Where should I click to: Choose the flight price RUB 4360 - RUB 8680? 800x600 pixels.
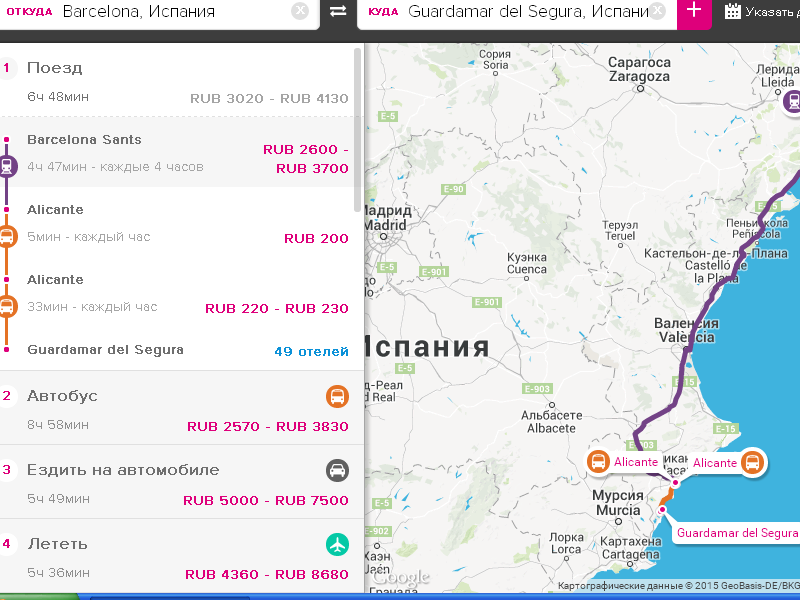[x=266, y=574]
